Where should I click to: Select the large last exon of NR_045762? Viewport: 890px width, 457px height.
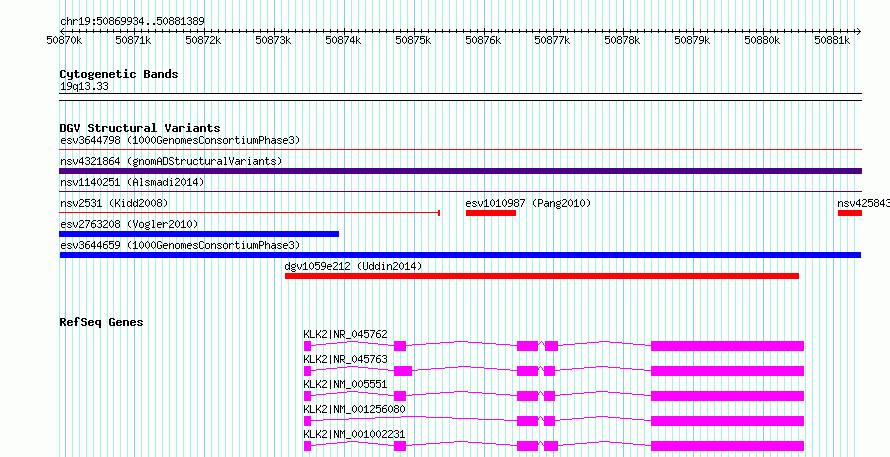tap(727, 346)
